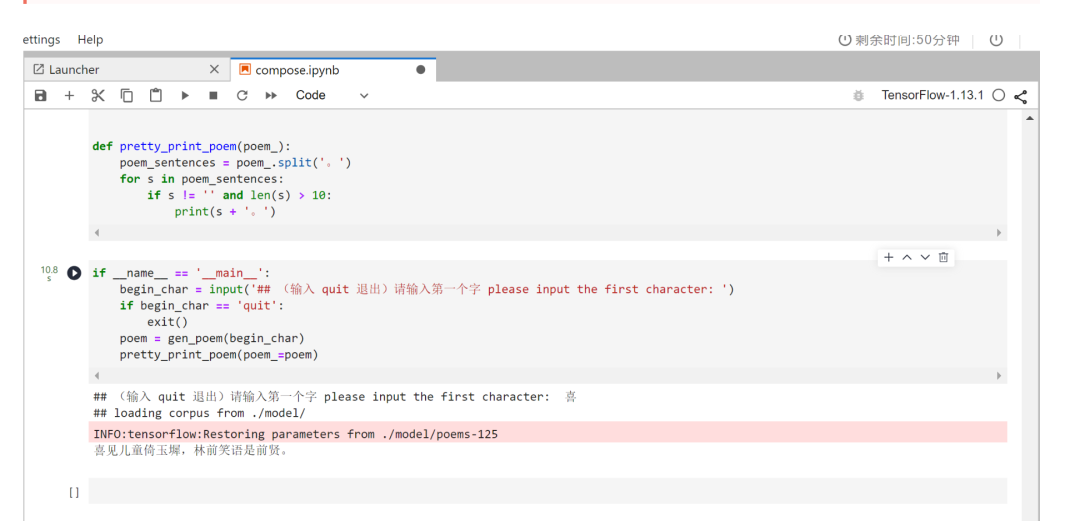Image resolution: width=1080 pixels, height=521 pixels.
Task: Restart kernel and run all cells
Action: tap(271, 96)
